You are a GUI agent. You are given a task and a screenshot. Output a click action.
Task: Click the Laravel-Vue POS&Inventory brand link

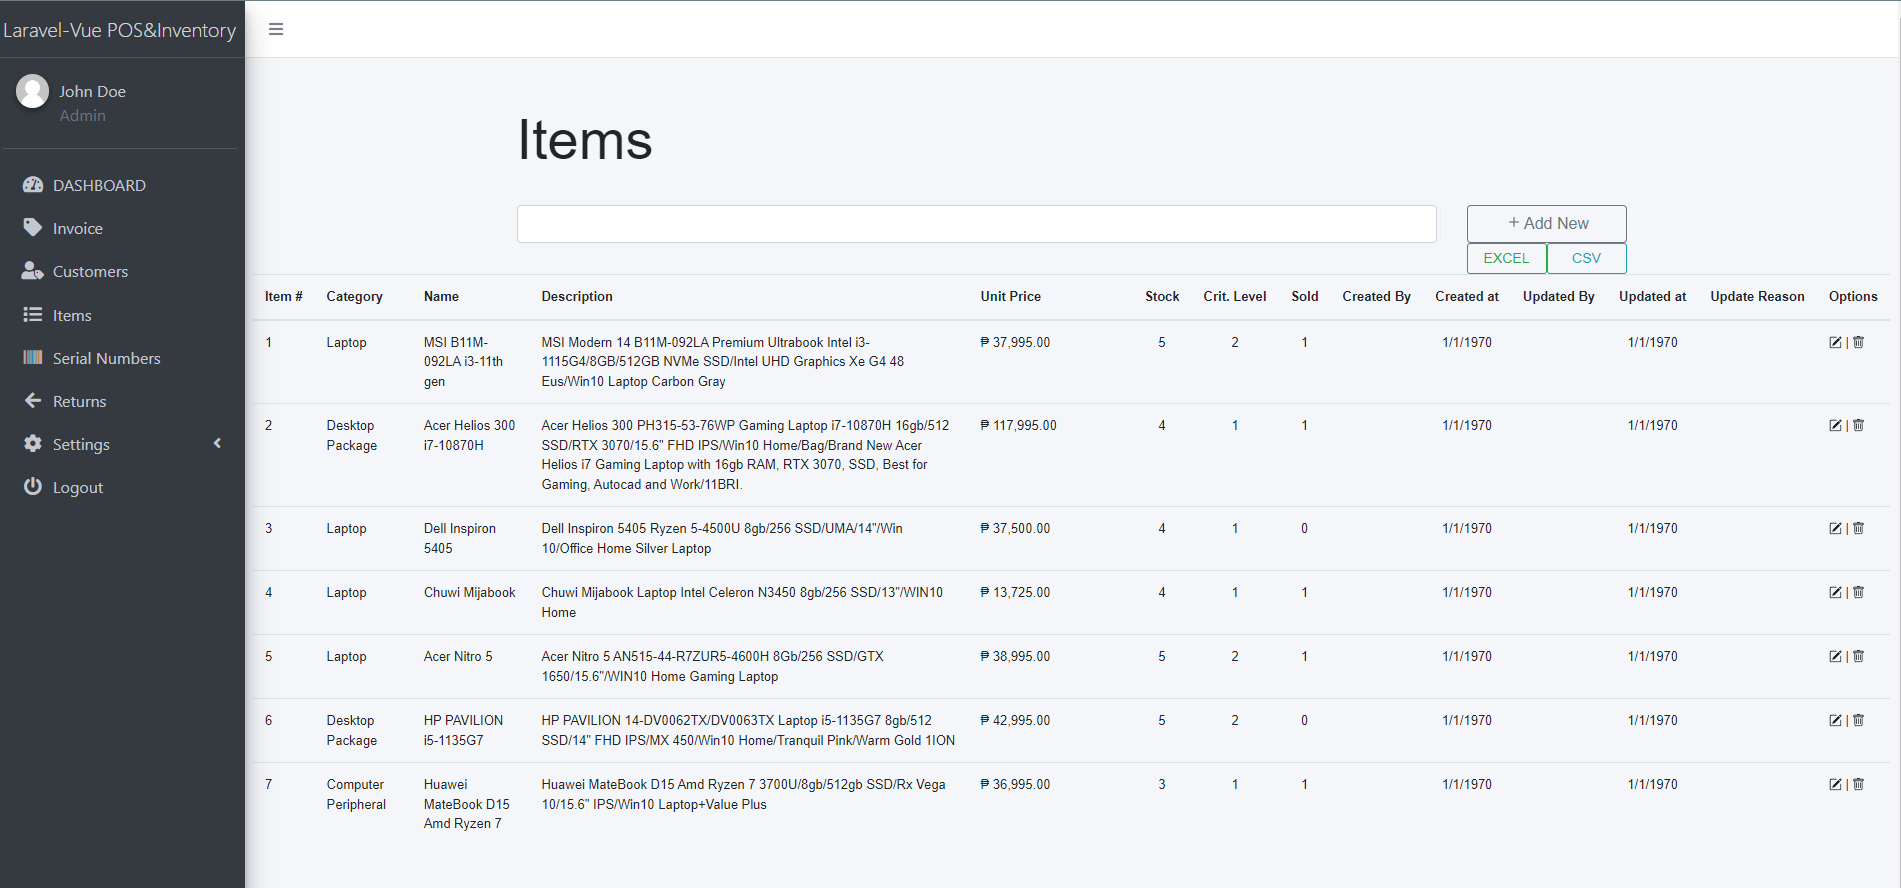[x=120, y=30]
